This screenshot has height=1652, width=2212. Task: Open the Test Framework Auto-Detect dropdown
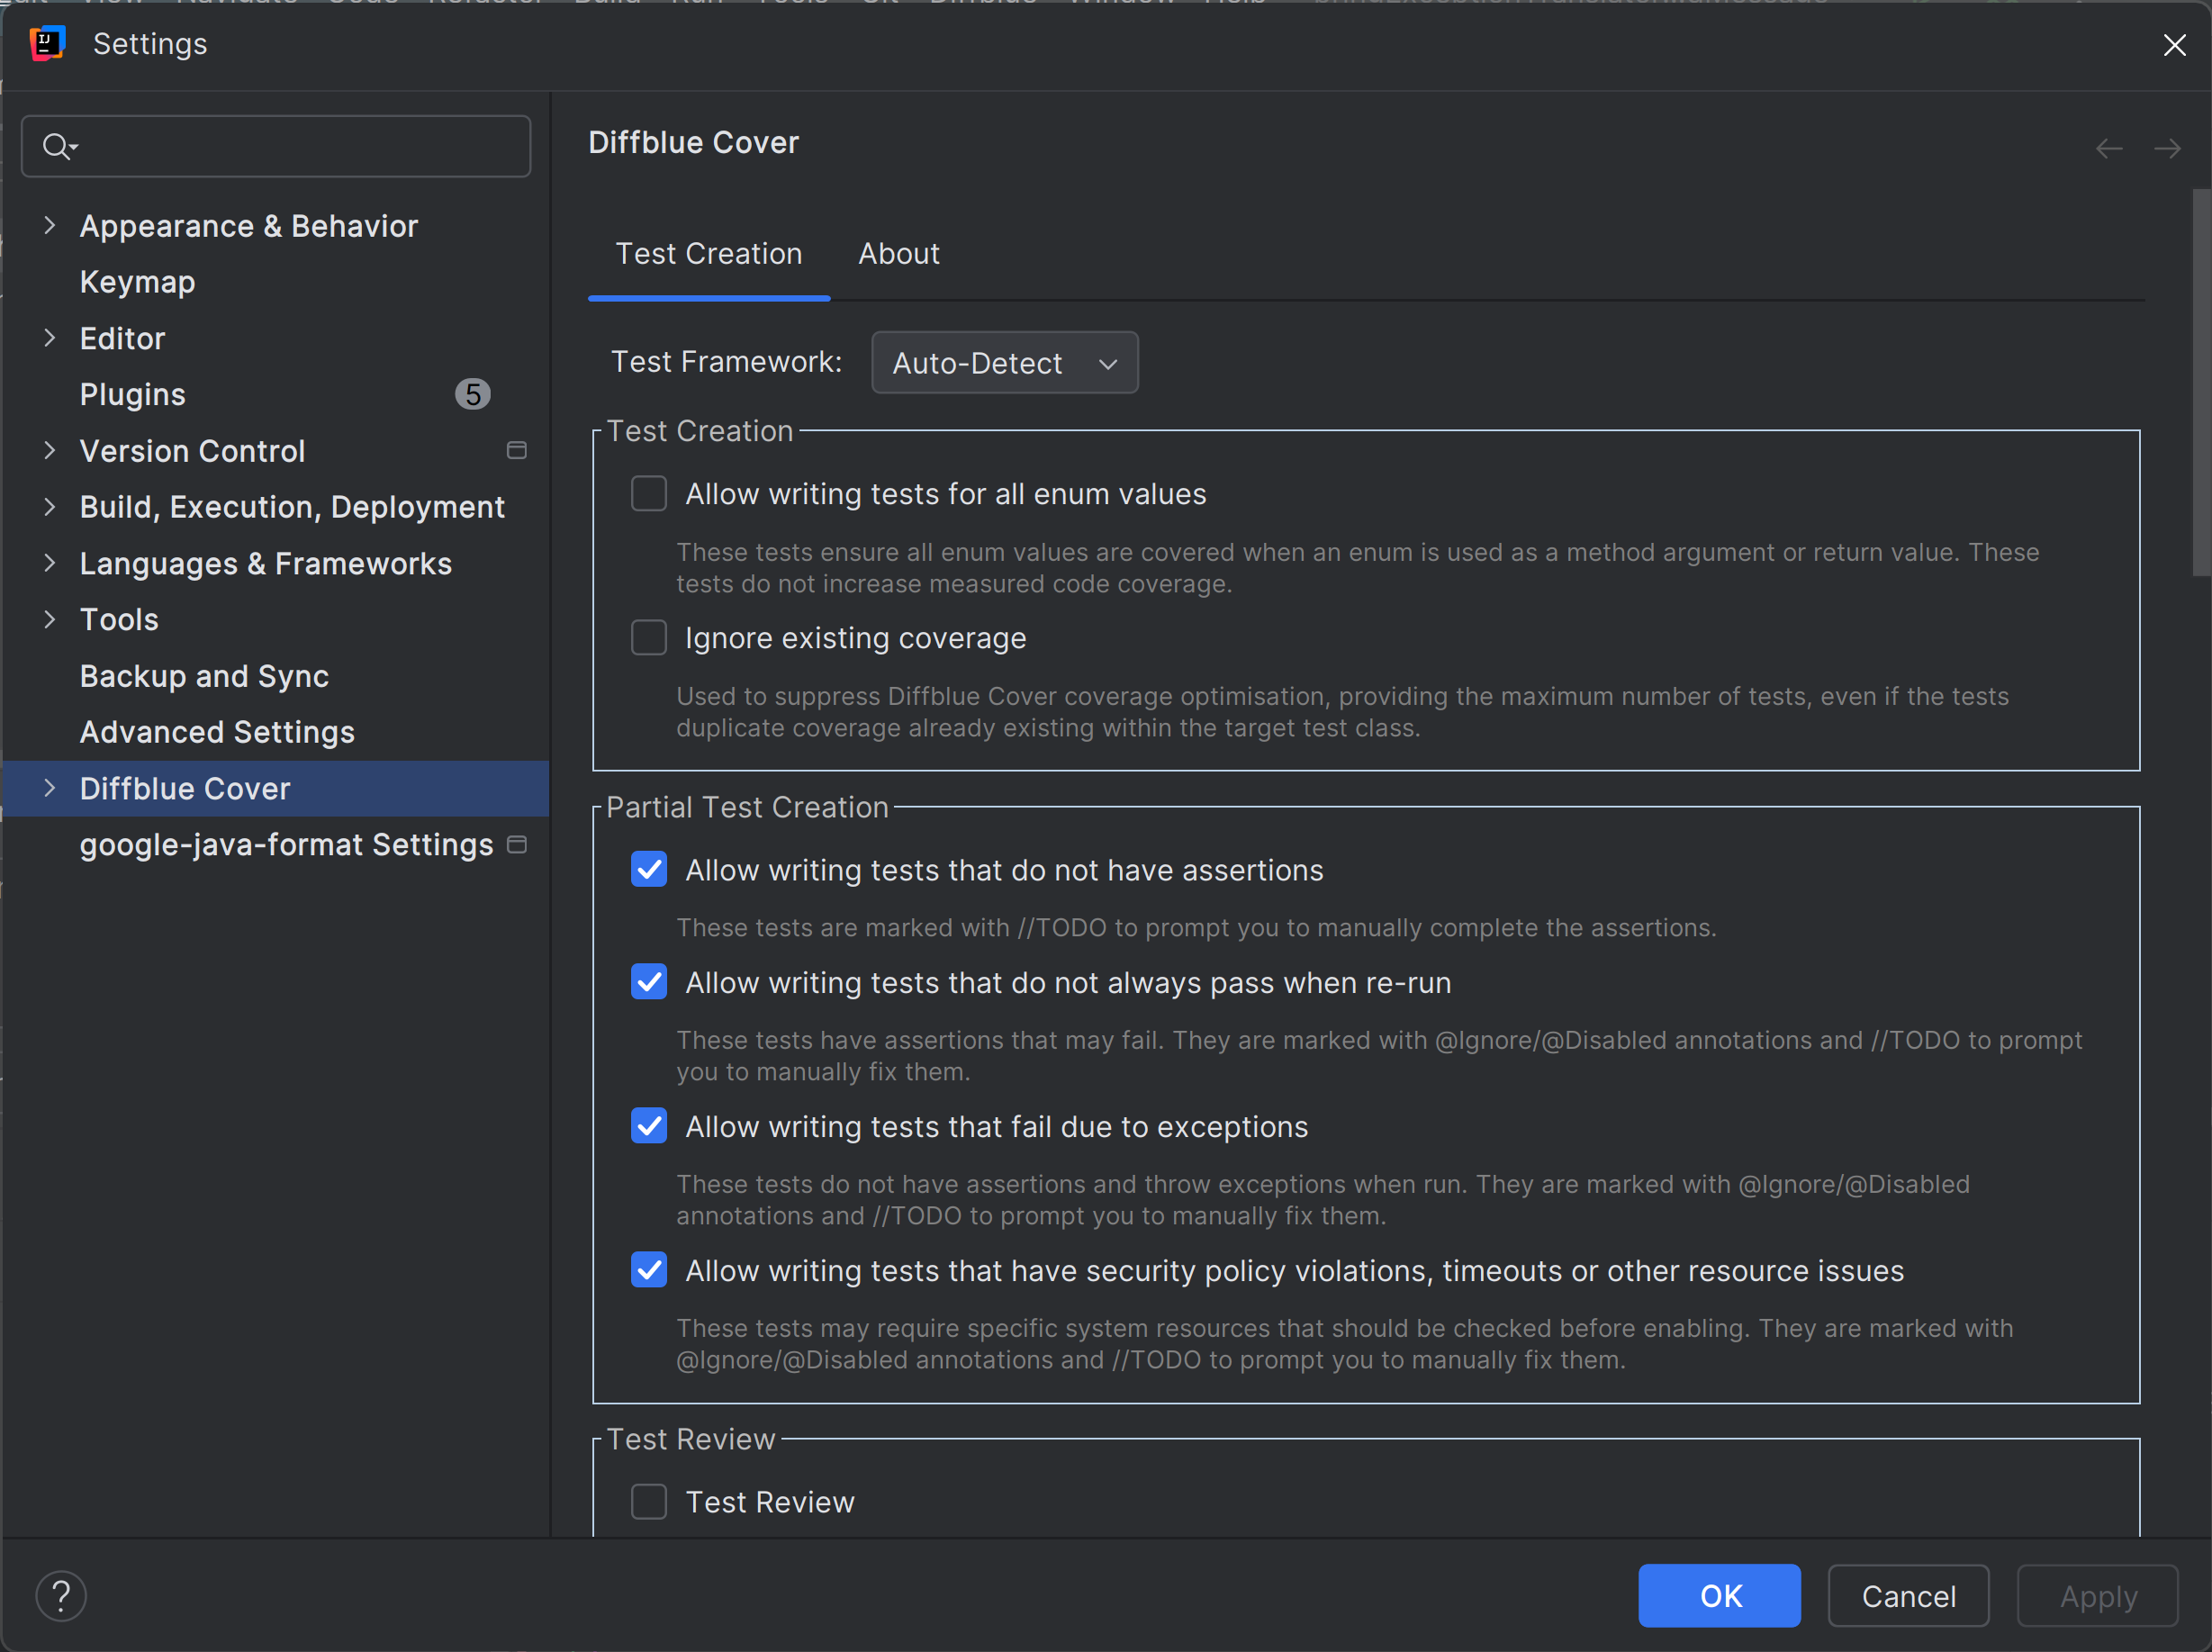tap(1004, 363)
